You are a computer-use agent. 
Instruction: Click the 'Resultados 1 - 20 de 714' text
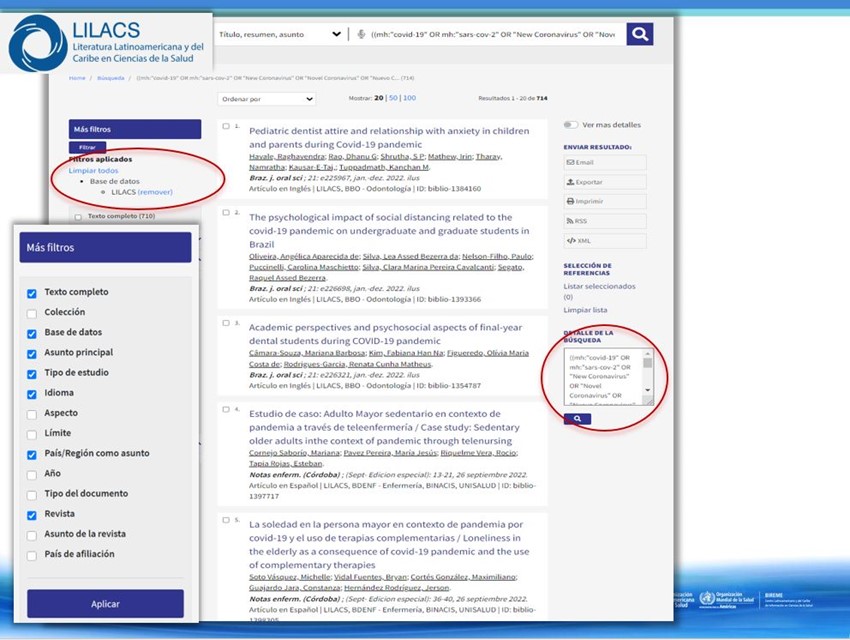(512, 98)
